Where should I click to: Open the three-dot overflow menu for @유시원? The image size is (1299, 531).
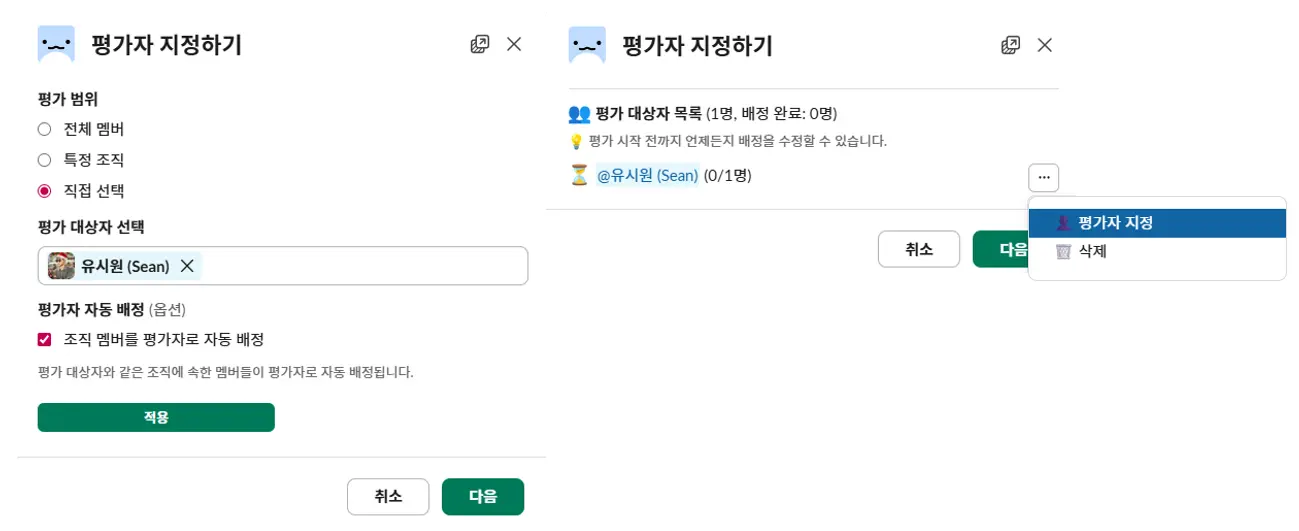click(x=1043, y=178)
